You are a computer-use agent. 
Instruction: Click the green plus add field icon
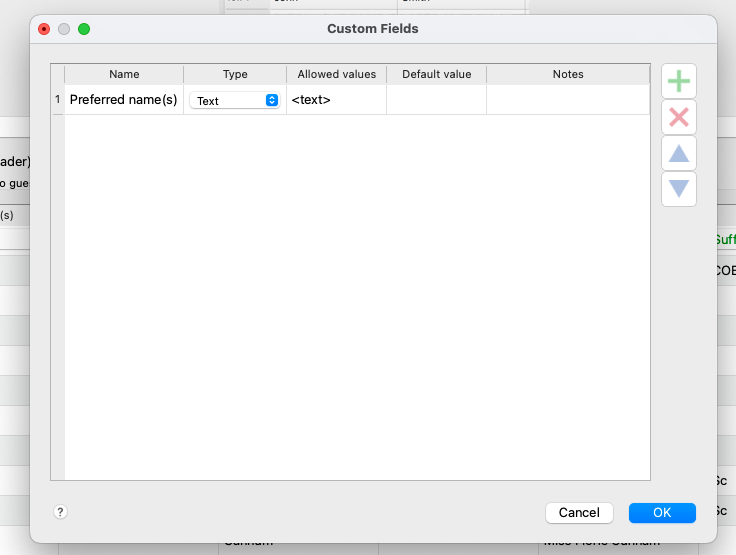pos(679,81)
